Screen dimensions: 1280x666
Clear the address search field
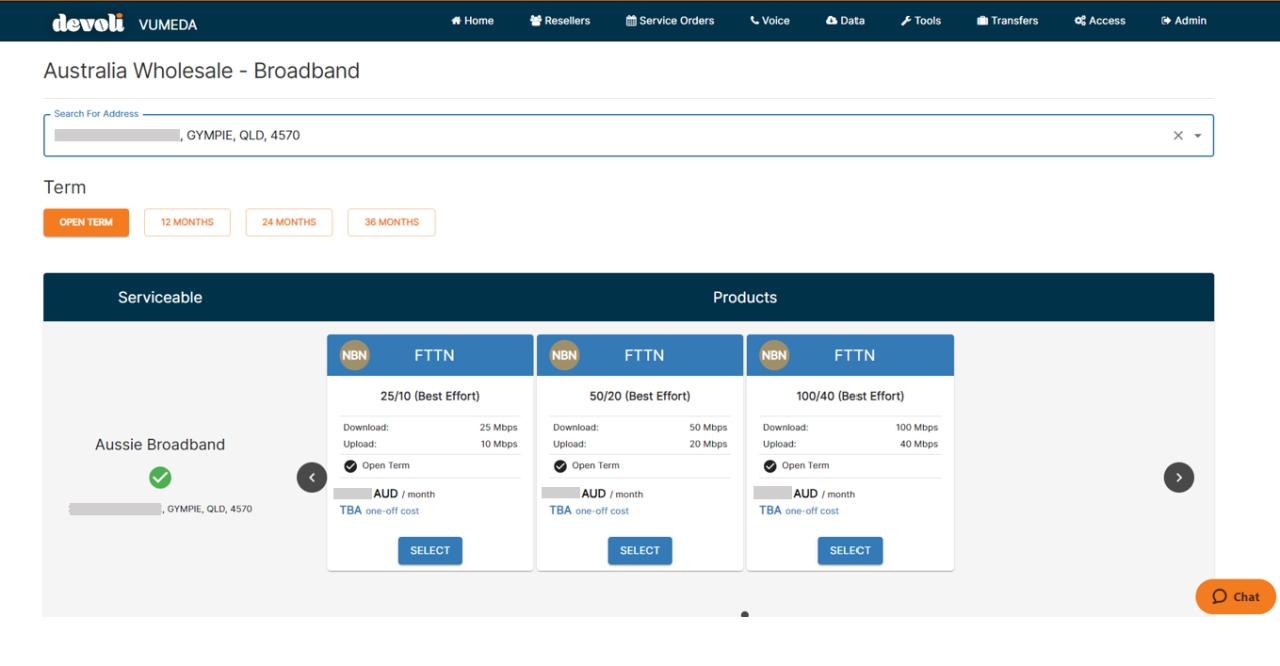point(1178,136)
